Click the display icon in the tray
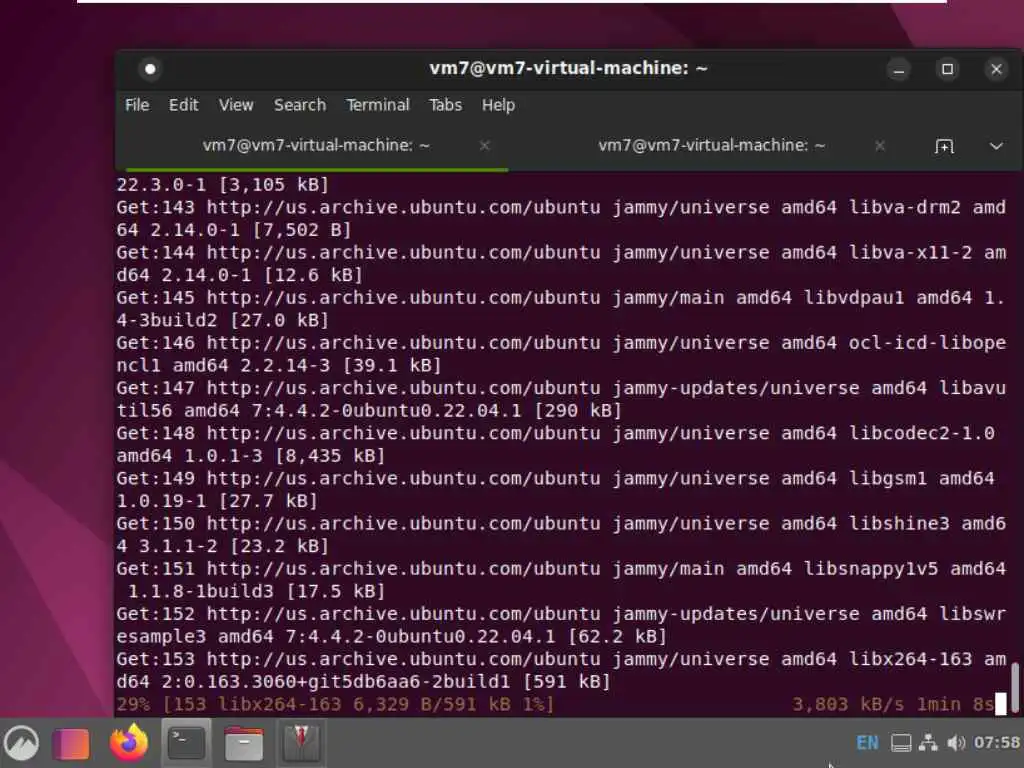 coord(901,743)
